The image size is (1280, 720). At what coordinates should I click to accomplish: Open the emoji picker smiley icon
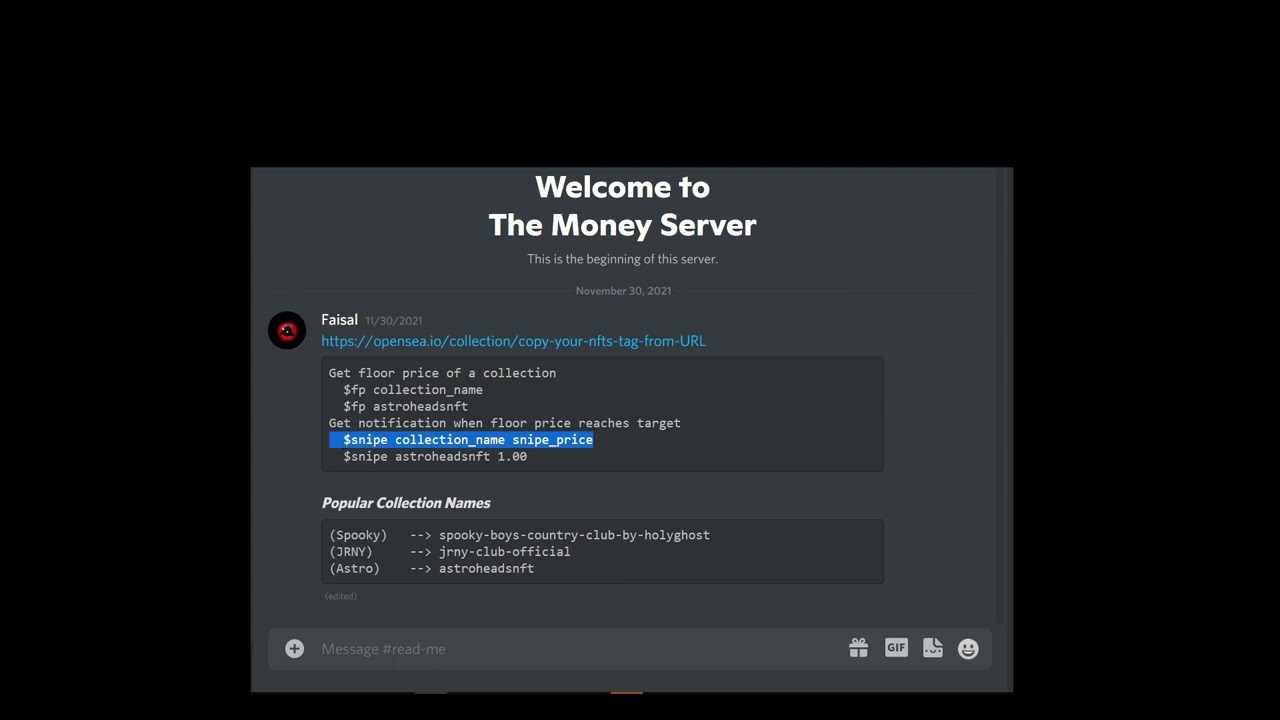click(x=968, y=649)
